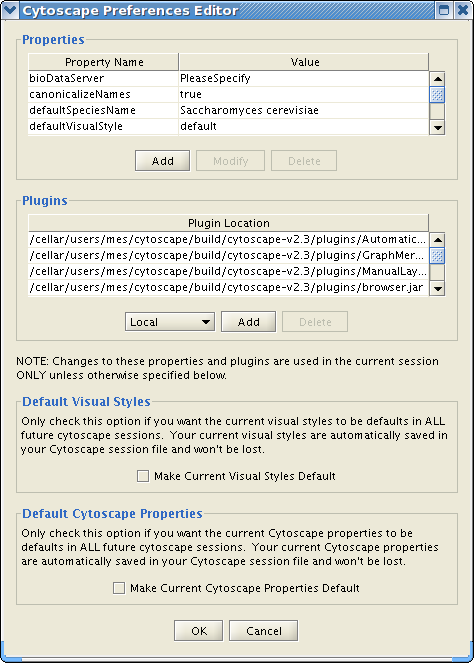The image size is (474, 663).
Task: Click the Plugins list scroll up arrow
Action: coord(437,240)
